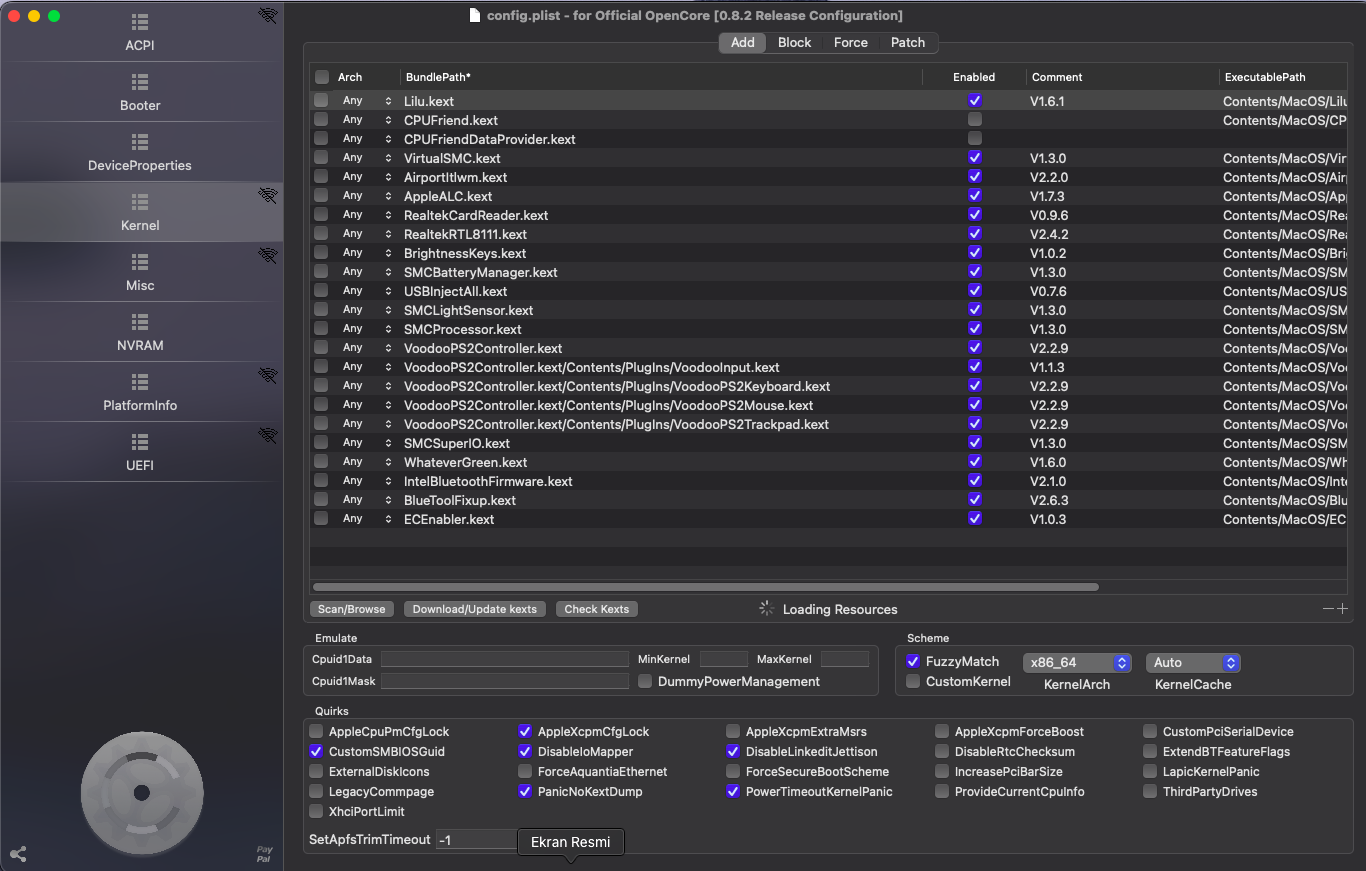Open the ACPI section icon
Screen dimensions: 1366x871
[140, 22]
